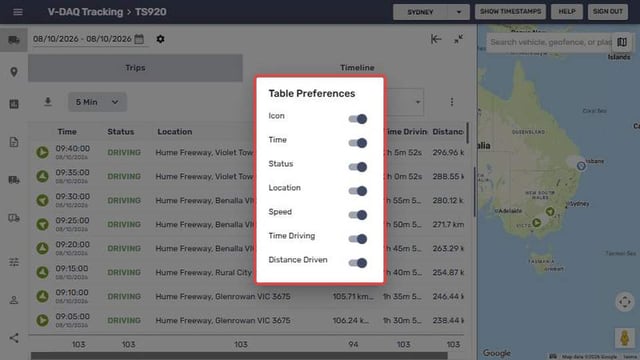Toggle the map layers icon
The height and width of the screenshot is (360, 640).
click(x=622, y=42)
